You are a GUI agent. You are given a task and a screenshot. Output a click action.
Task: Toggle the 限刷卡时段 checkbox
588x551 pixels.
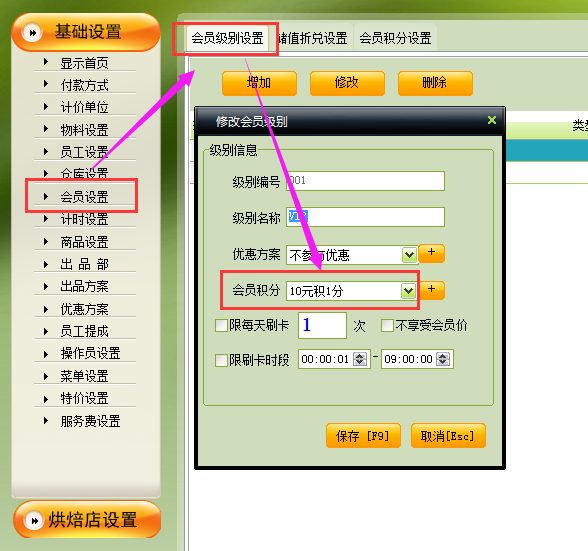click(221, 360)
